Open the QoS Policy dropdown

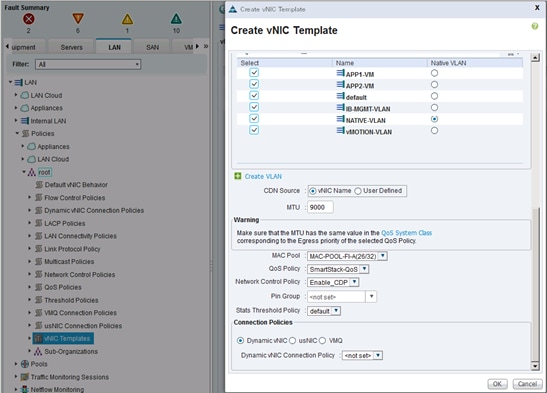click(x=364, y=269)
